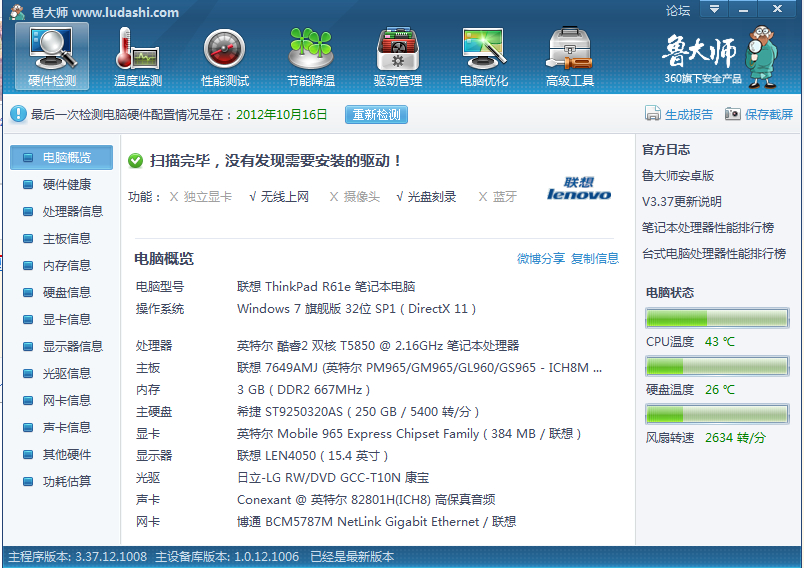
Task: Click 已经是最新版本 in status bar
Action: pos(352,557)
